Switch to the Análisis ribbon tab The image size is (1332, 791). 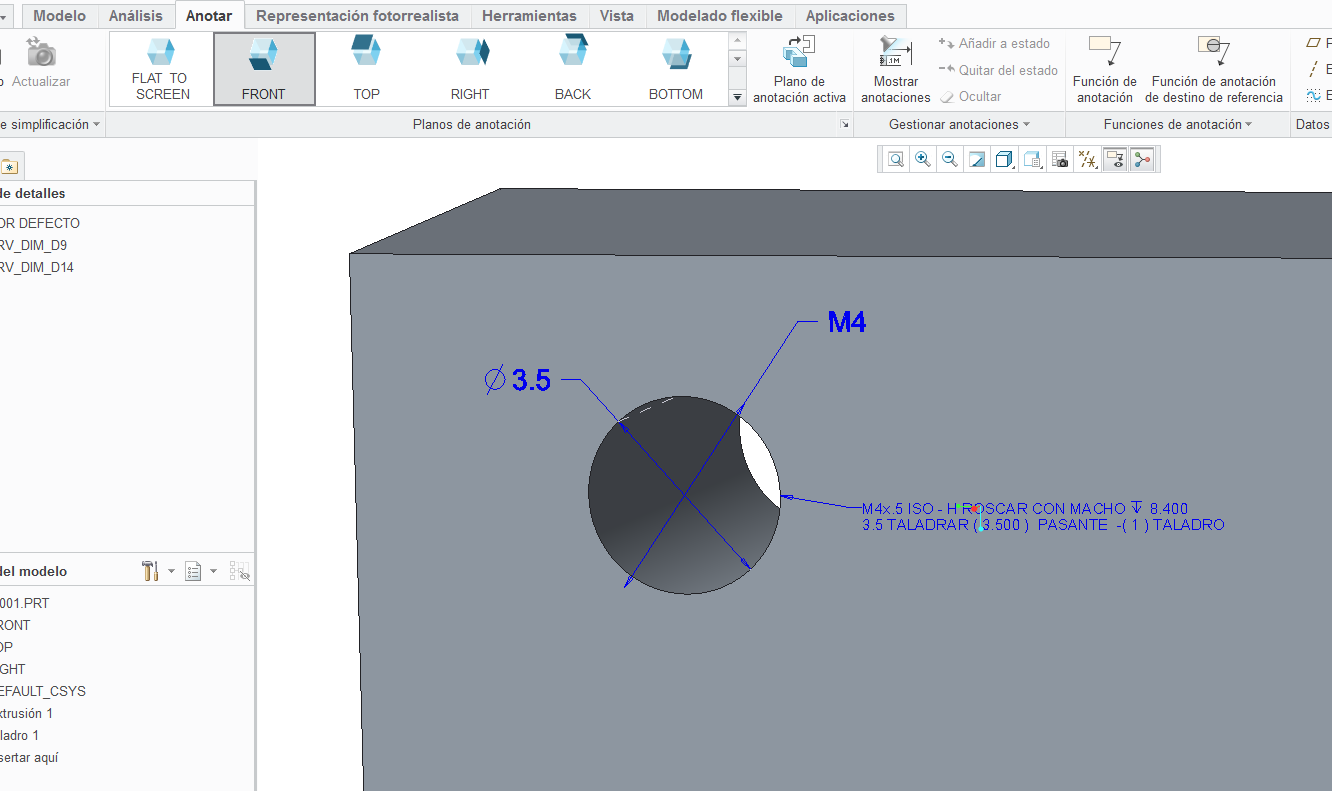[x=136, y=16]
